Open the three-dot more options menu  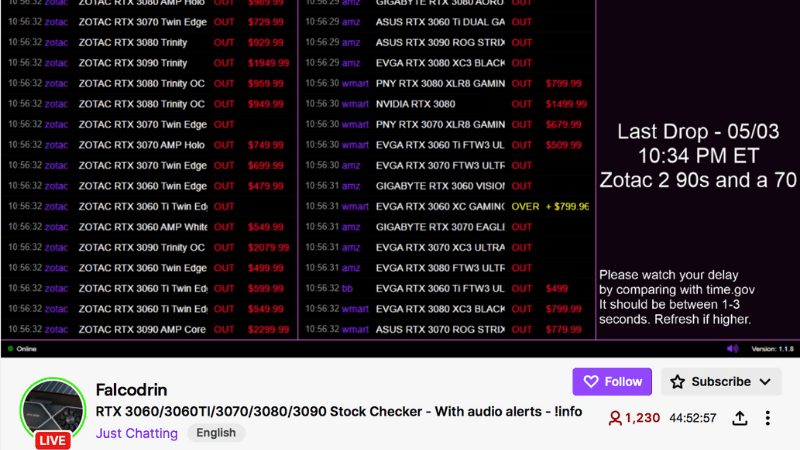click(768, 418)
